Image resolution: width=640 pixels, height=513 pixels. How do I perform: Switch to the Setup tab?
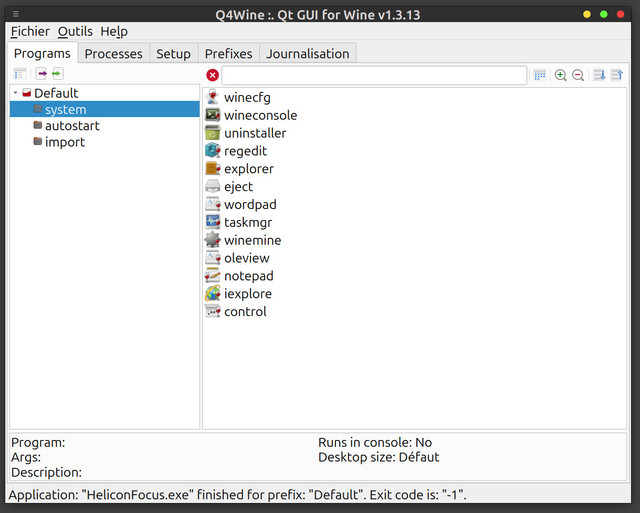[173, 53]
